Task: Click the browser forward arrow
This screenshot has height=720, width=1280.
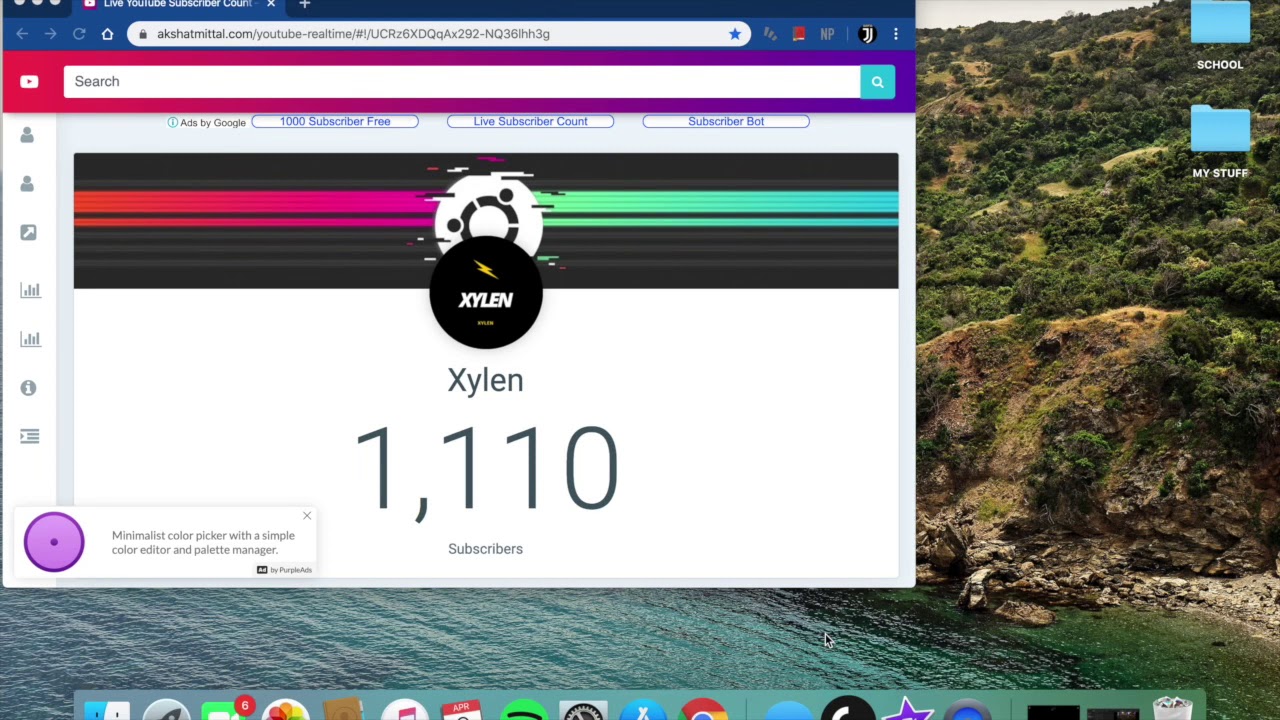Action: (x=50, y=34)
